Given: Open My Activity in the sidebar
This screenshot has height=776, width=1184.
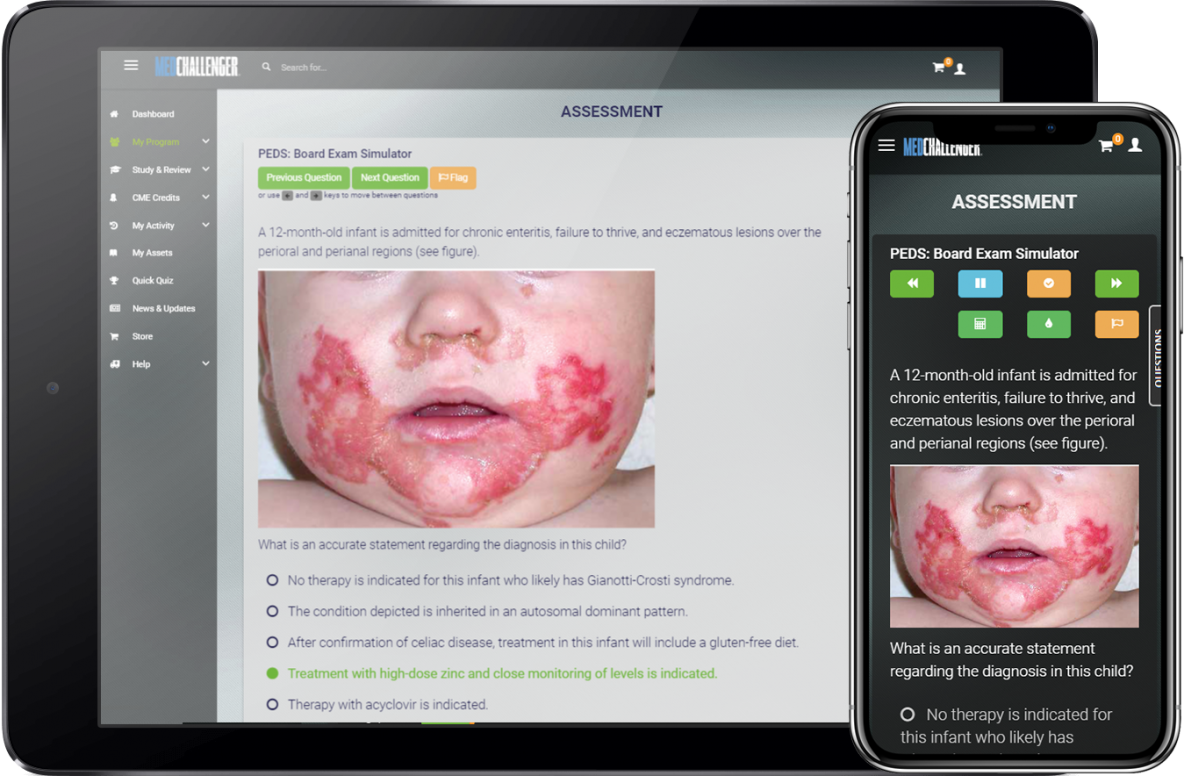Looking at the screenshot, I should 153,226.
